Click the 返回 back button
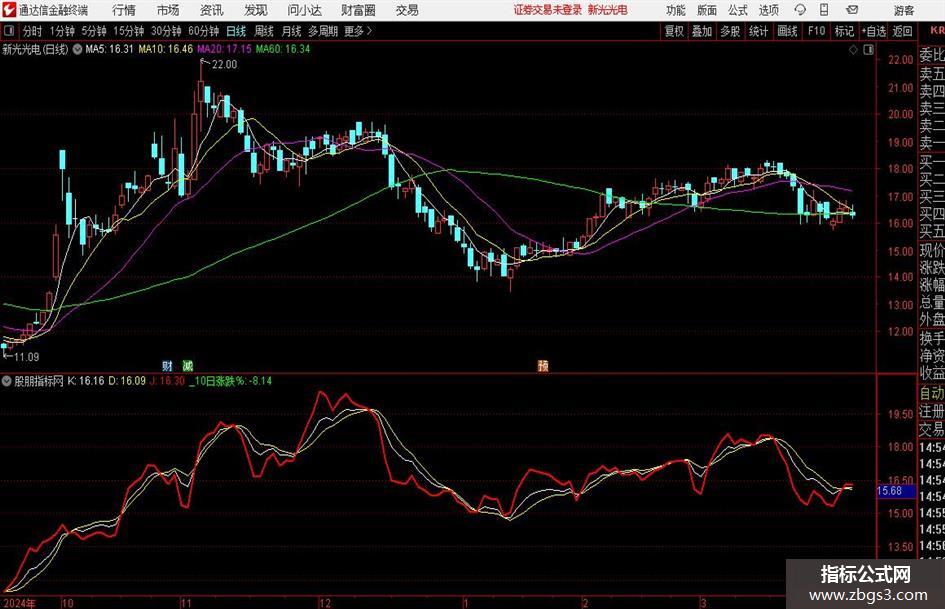Image resolution: width=945 pixels, height=609 pixels. coord(902,31)
